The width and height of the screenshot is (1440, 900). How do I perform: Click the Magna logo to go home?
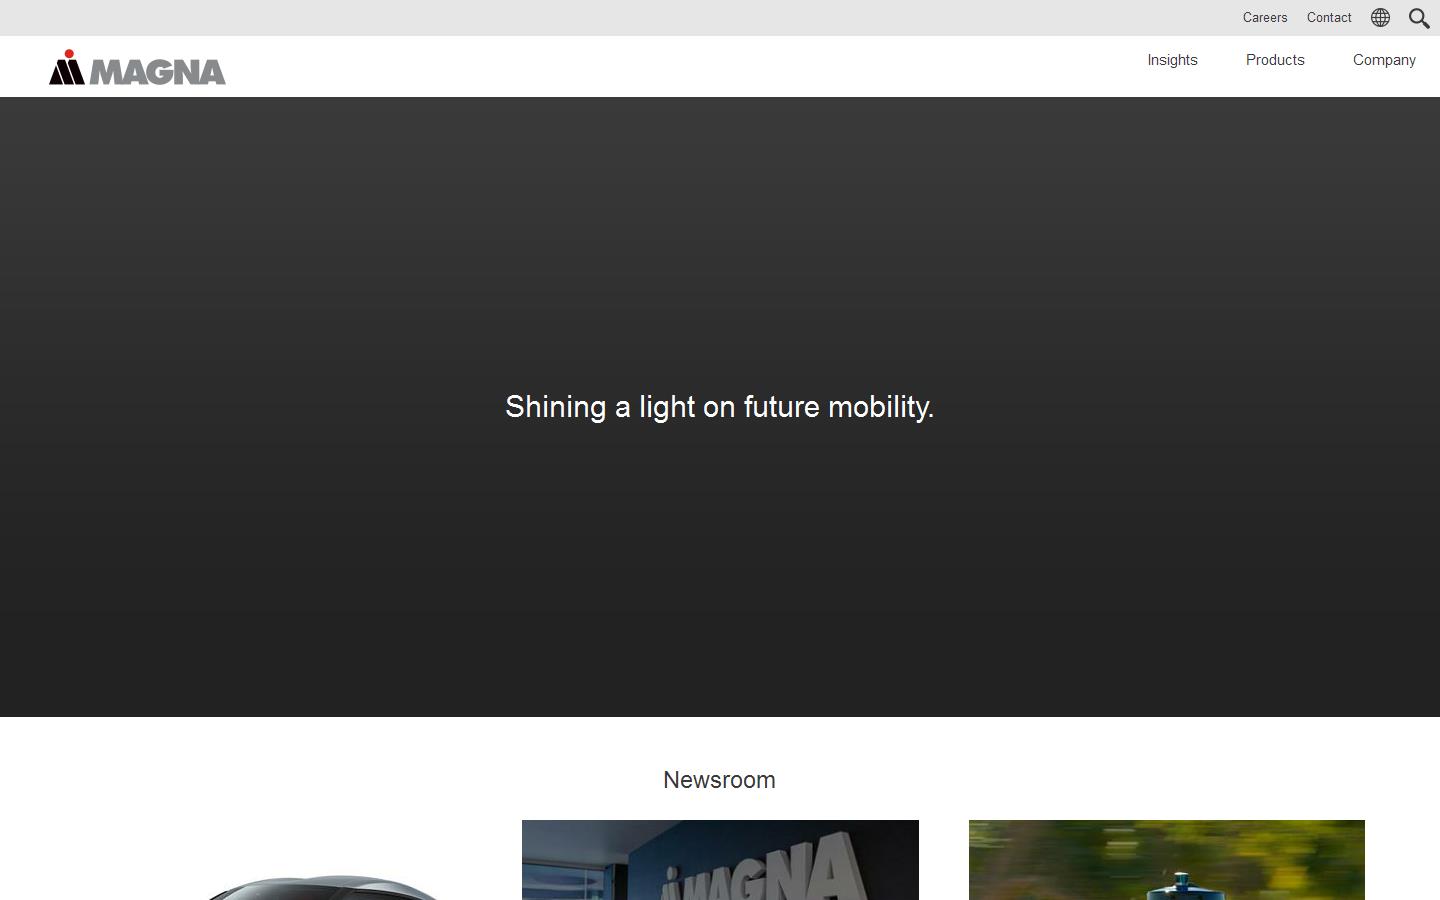pyautogui.click(x=137, y=68)
